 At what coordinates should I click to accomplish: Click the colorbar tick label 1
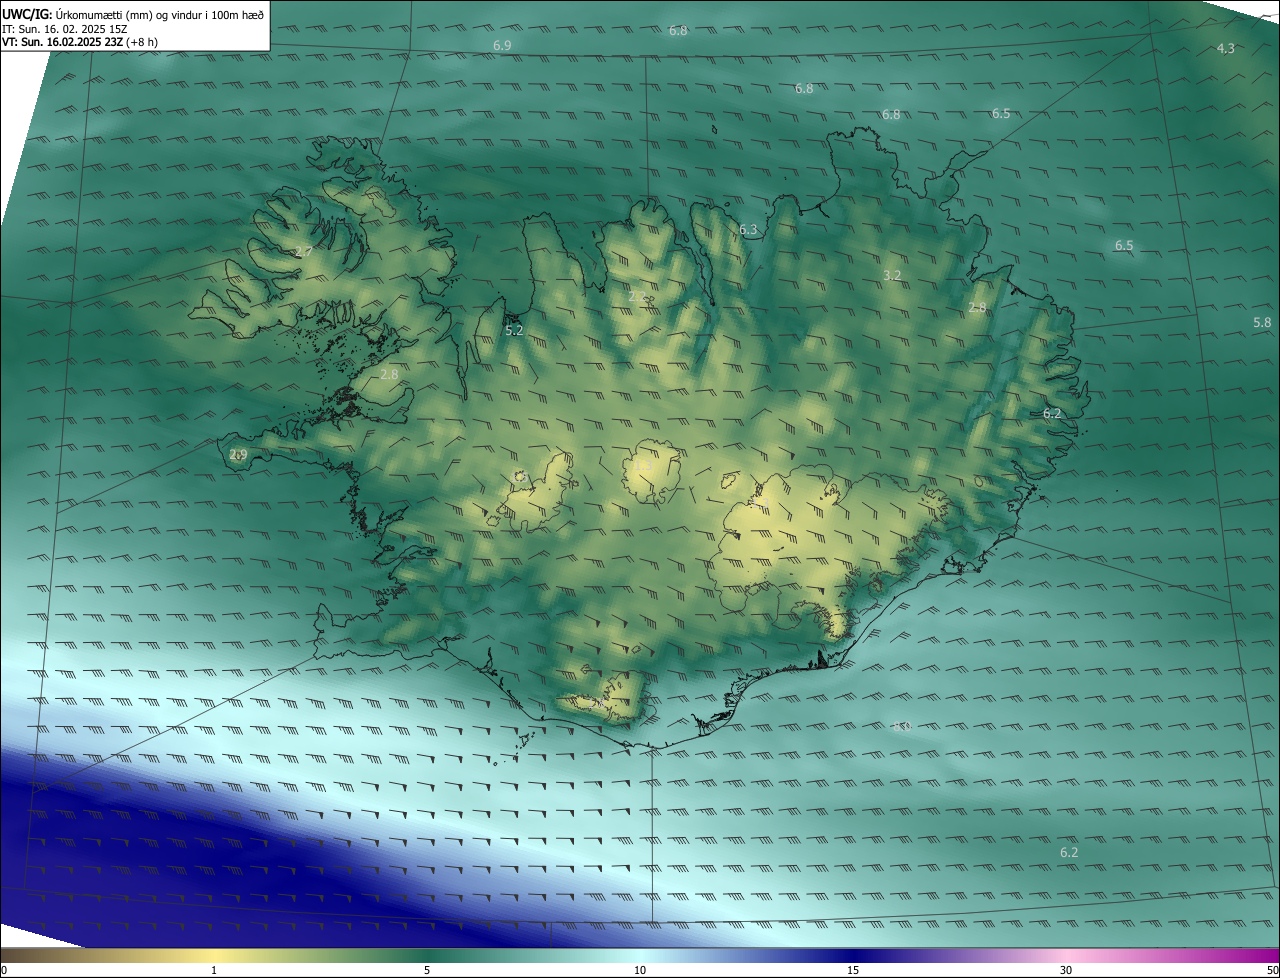[214, 970]
